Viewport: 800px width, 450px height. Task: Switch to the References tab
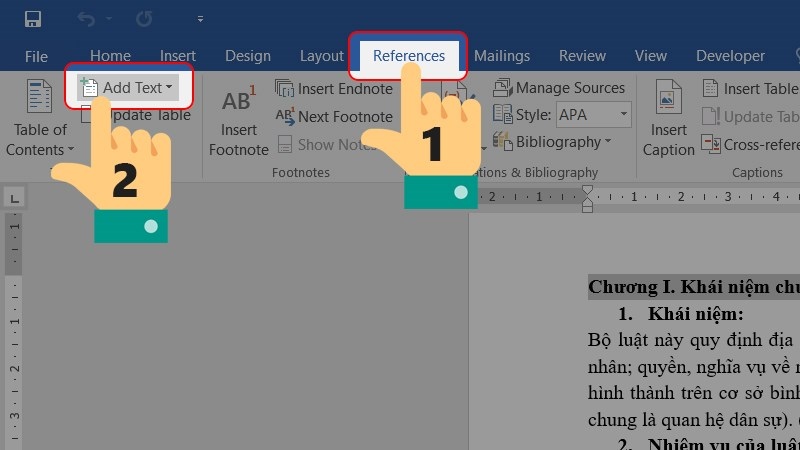click(x=409, y=56)
